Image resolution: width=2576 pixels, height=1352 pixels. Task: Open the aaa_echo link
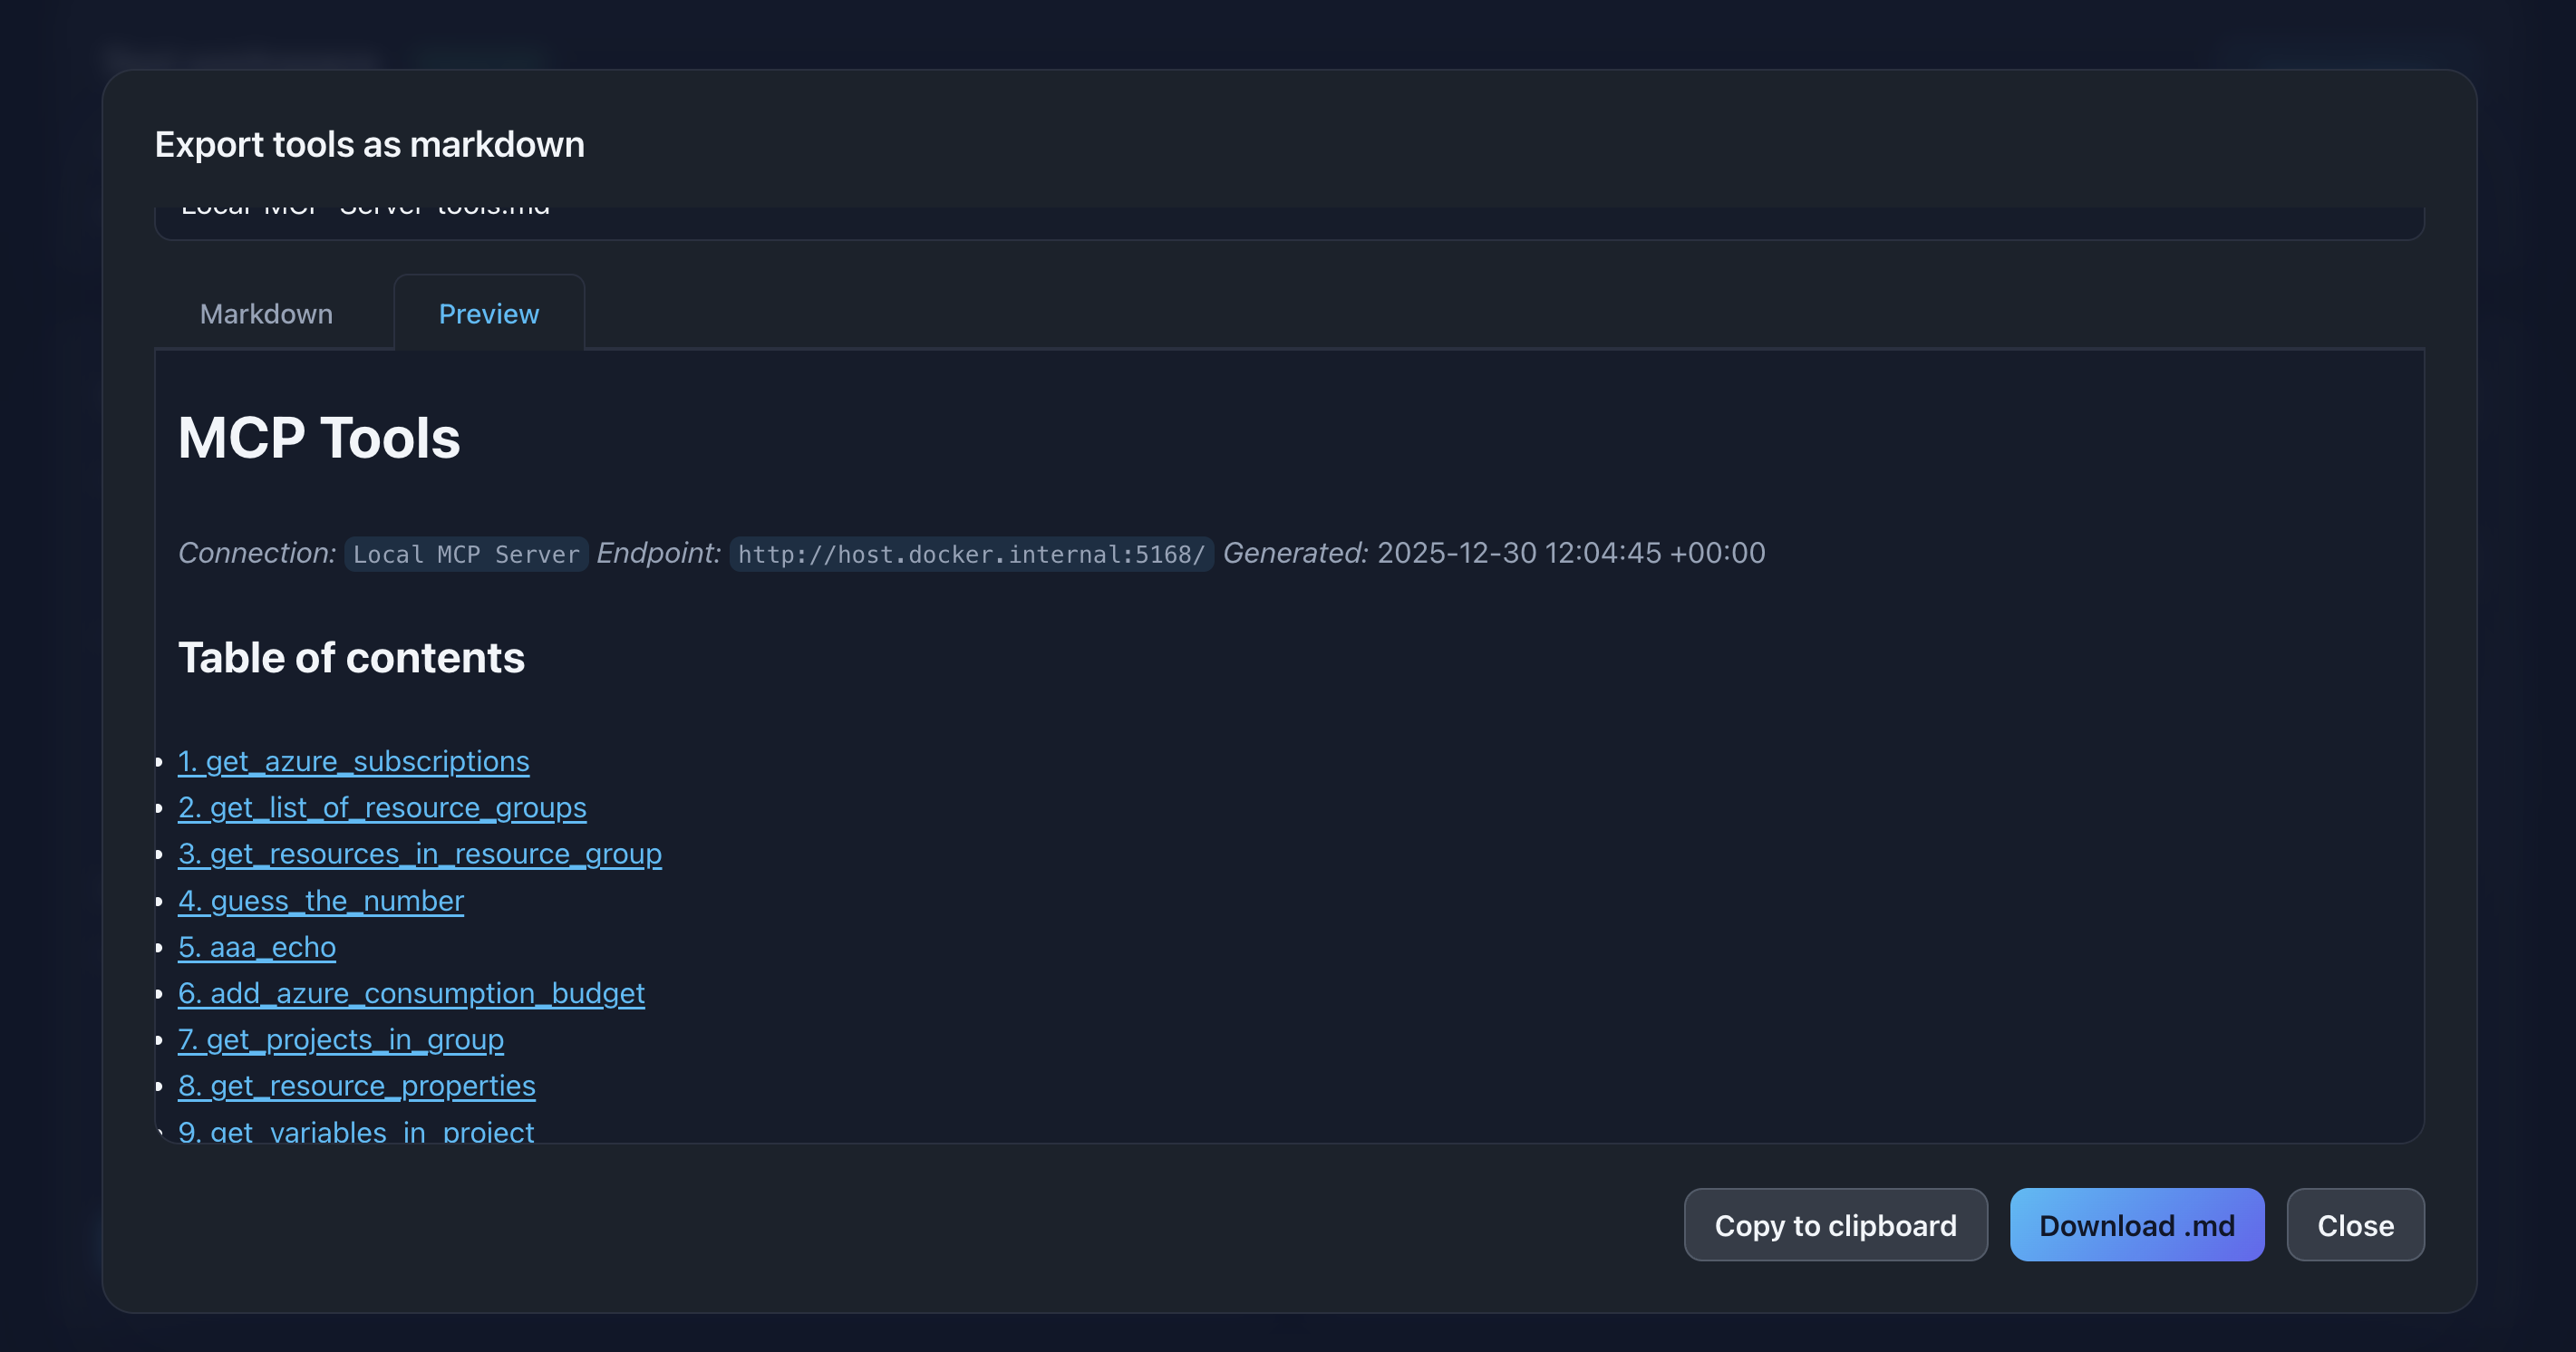257,947
